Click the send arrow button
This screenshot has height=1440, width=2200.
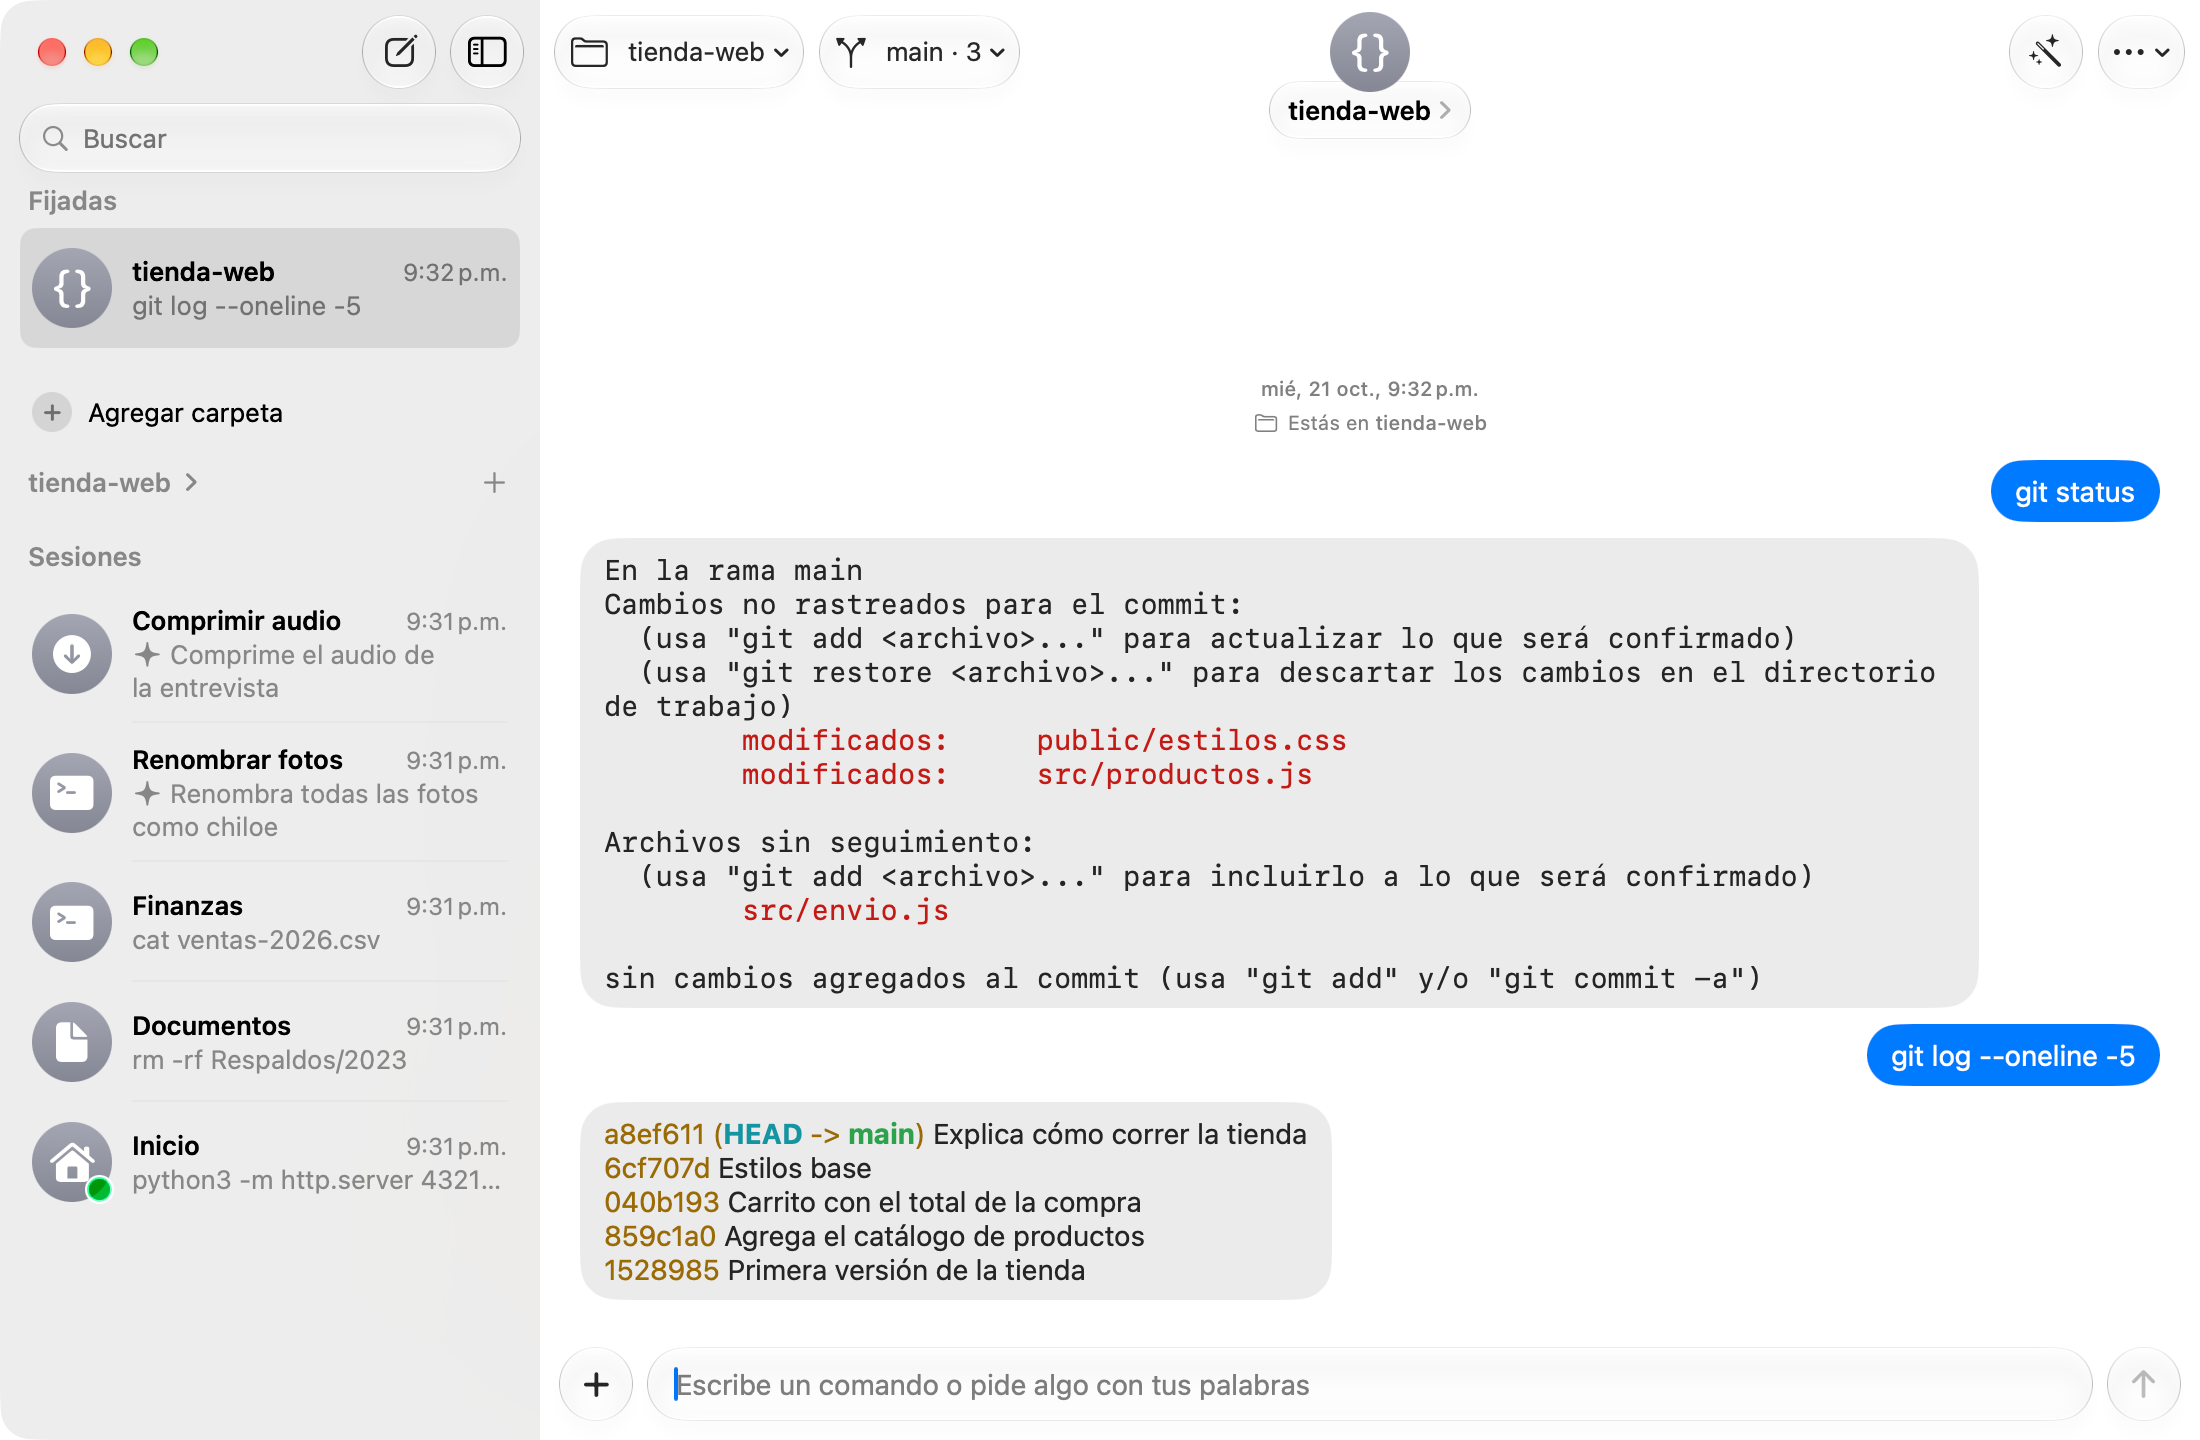tap(2143, 1384)
